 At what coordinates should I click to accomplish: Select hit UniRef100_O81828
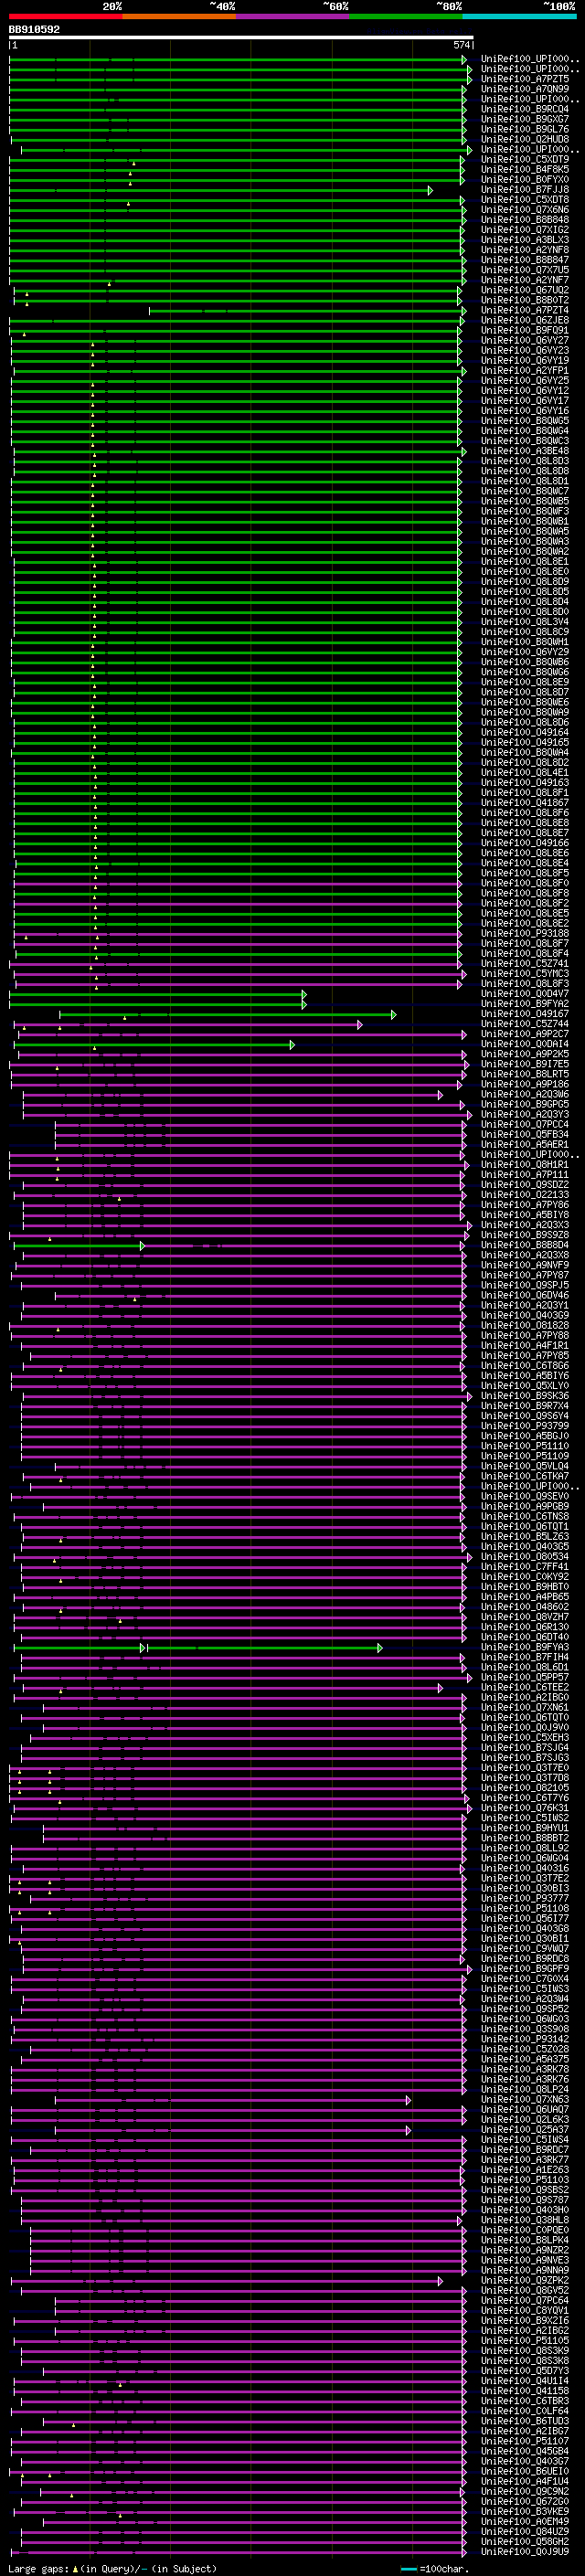[x=525, y=1326]
